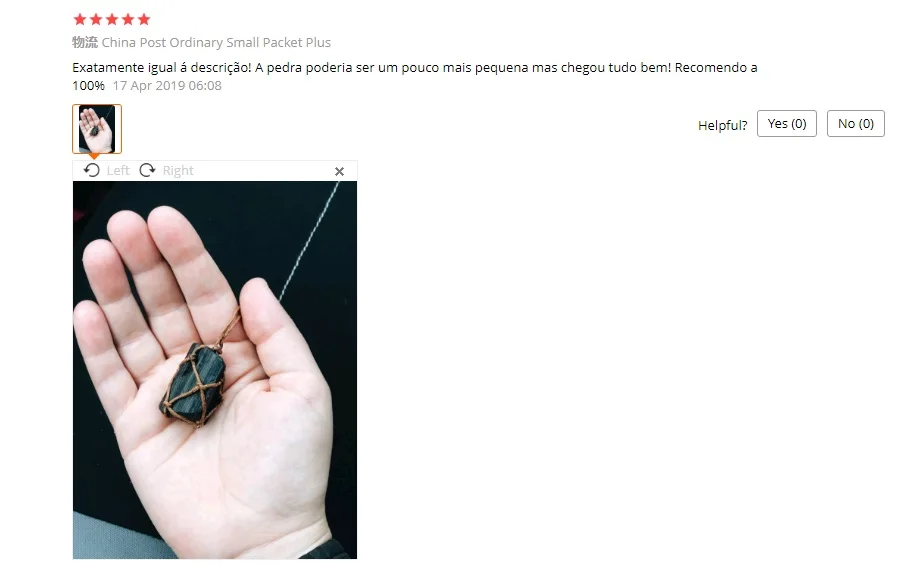903x570 pixels.
Task: Click the third red rating star
Action: (112, 20)
